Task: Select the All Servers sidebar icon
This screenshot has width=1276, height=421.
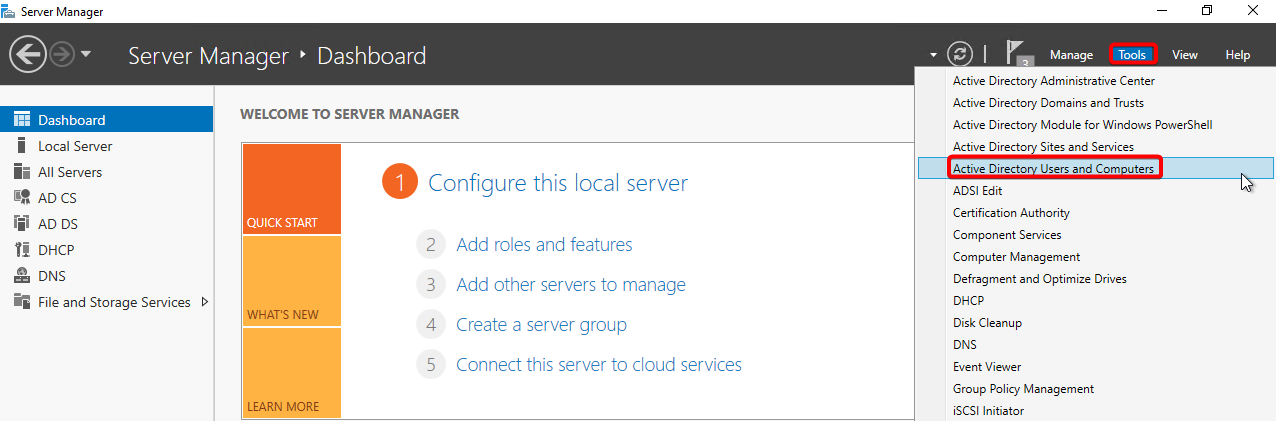Action: pos(22,172)
